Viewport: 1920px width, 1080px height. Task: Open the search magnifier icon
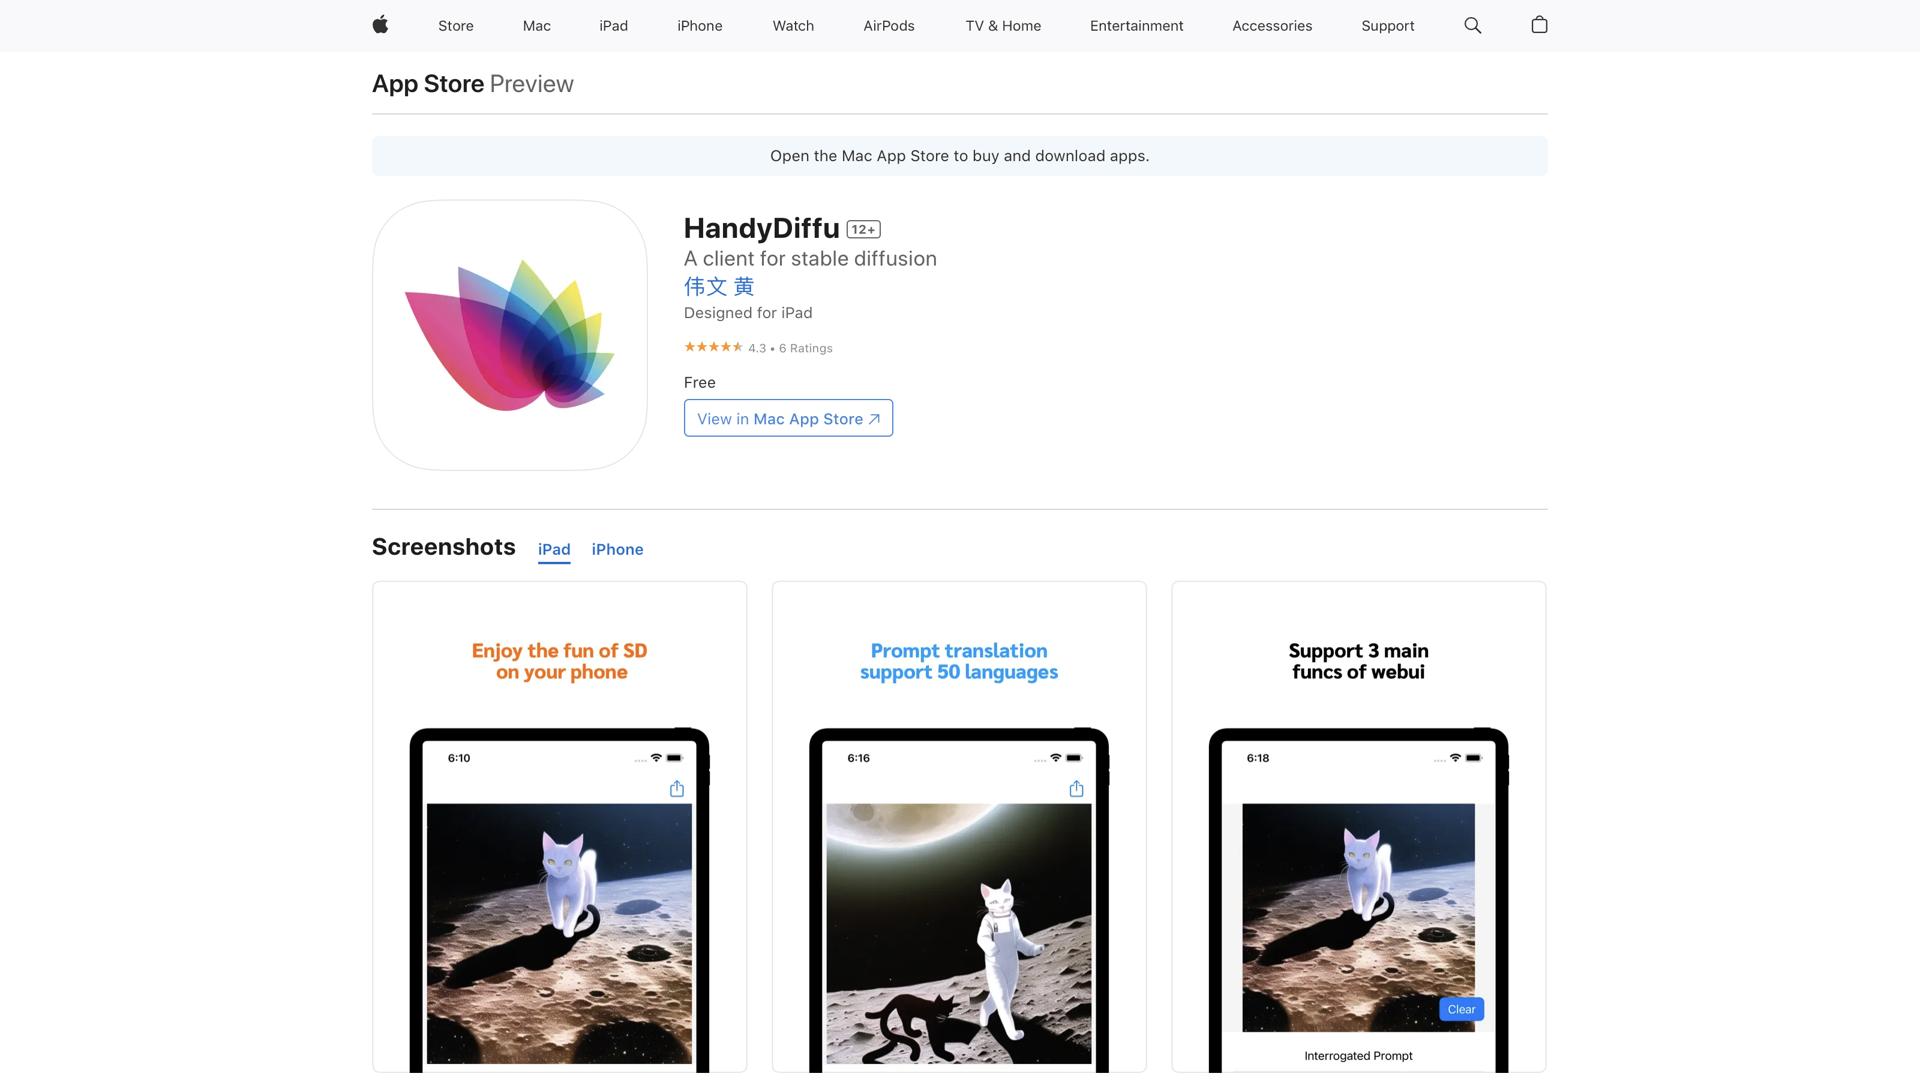(x=1472, y=25)
